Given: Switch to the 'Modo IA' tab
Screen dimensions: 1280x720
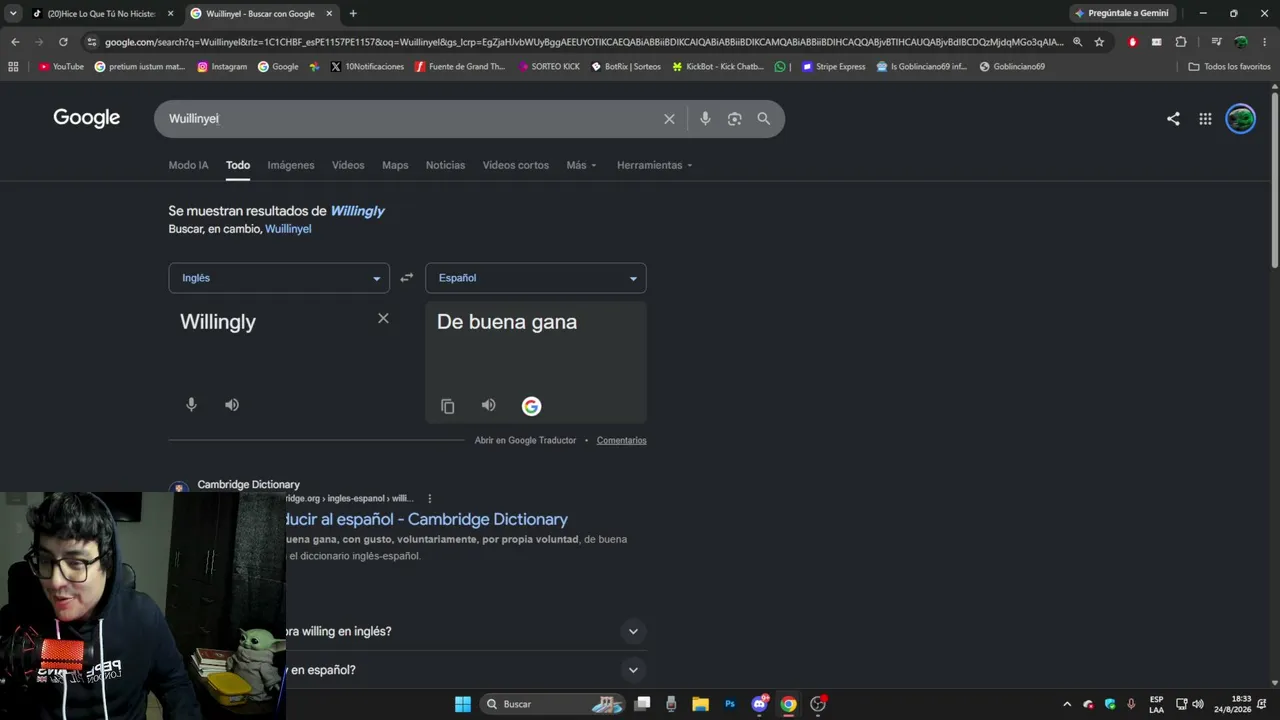Looking at the screenshot, I should [189, 165].
